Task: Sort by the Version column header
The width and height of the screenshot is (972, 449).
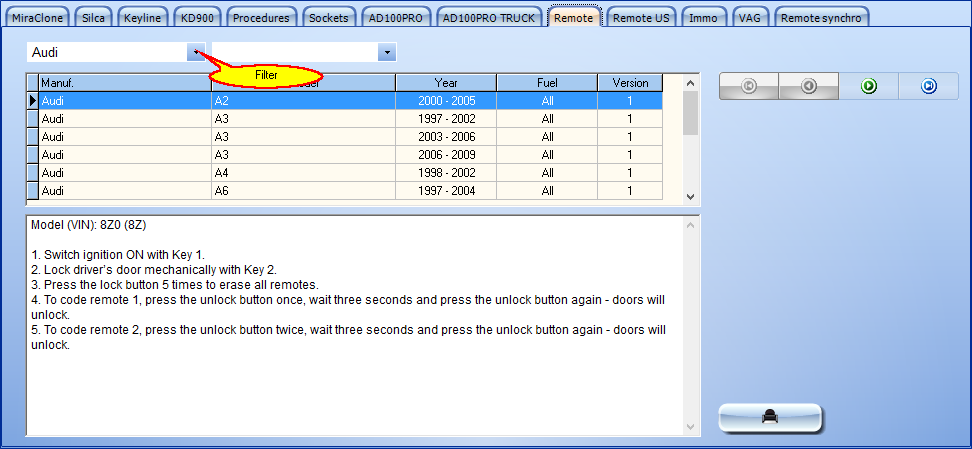Action: coord(630,82)
